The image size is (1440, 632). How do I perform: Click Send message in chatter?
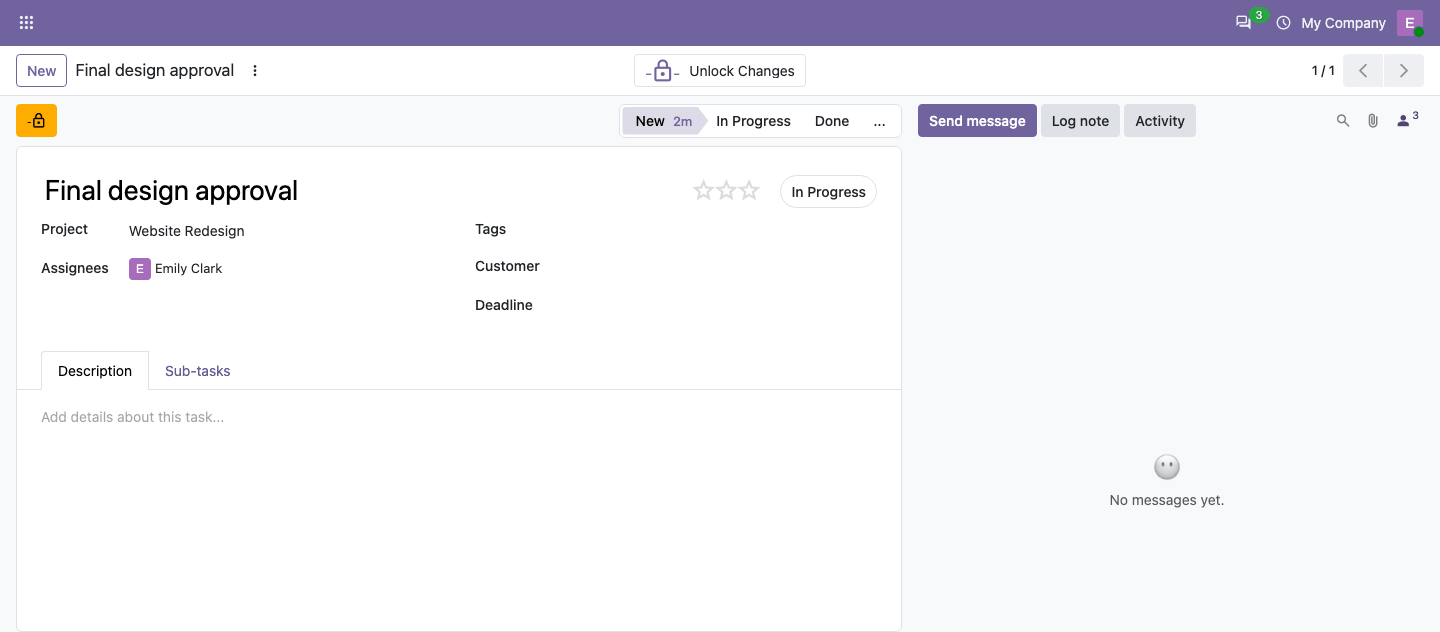977,121
